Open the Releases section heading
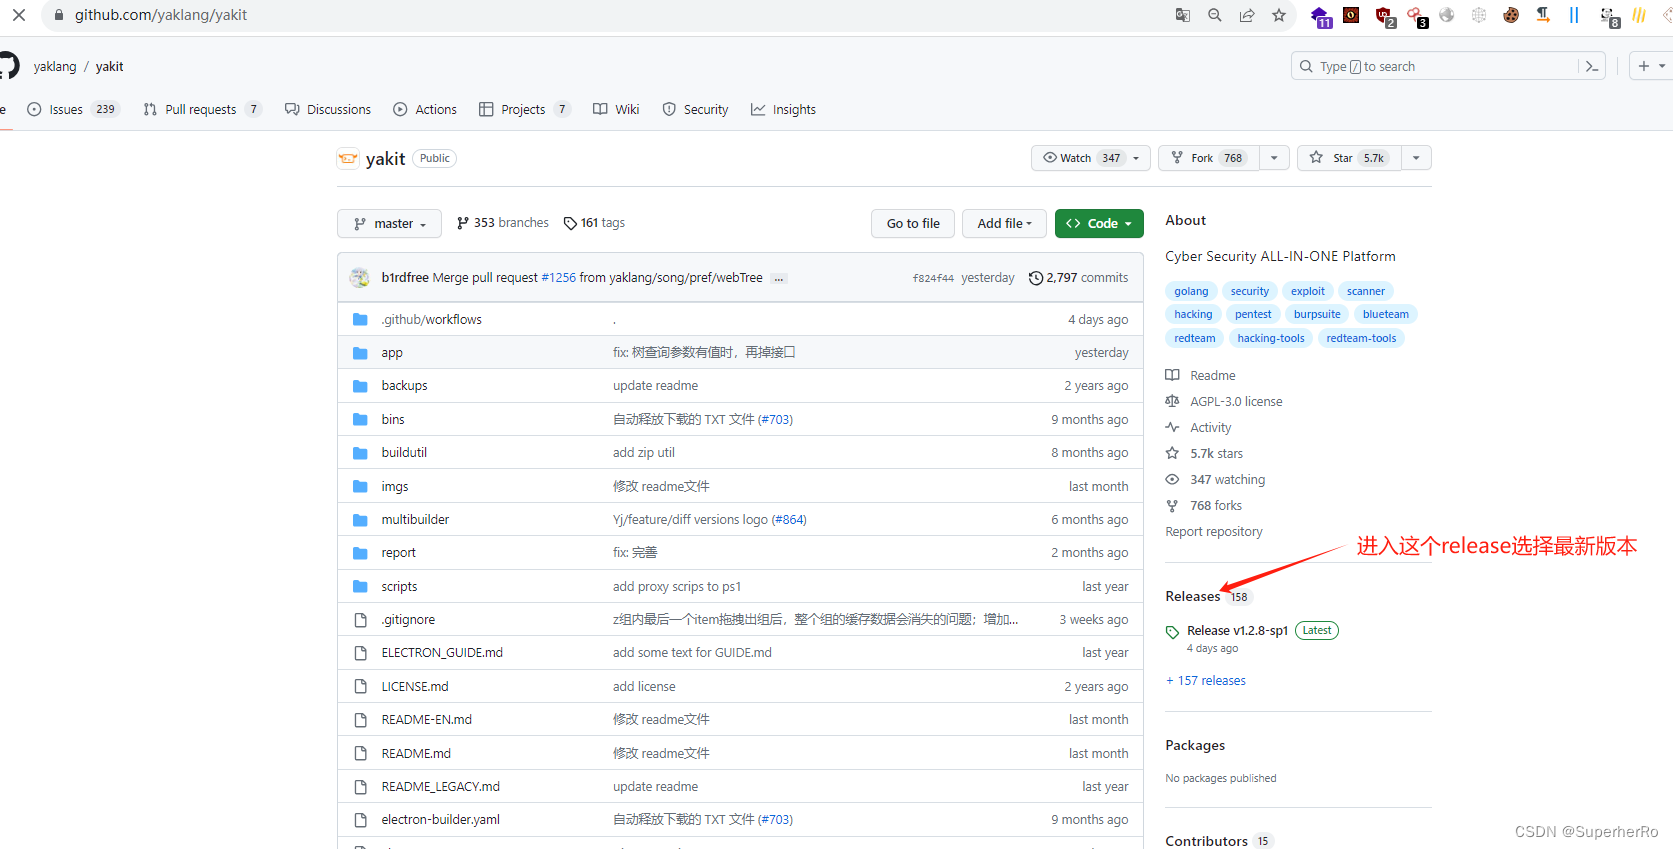Screen dimensions: 1673x849 coord(1193,596)
